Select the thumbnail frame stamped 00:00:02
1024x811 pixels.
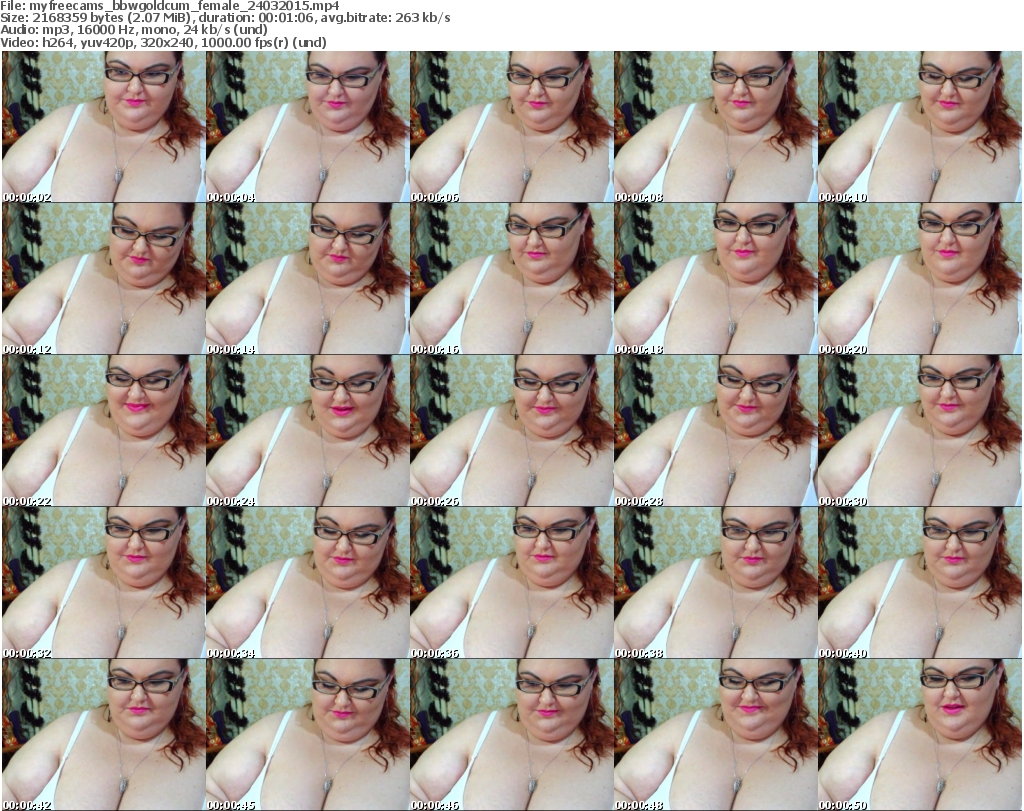[104, 127]
